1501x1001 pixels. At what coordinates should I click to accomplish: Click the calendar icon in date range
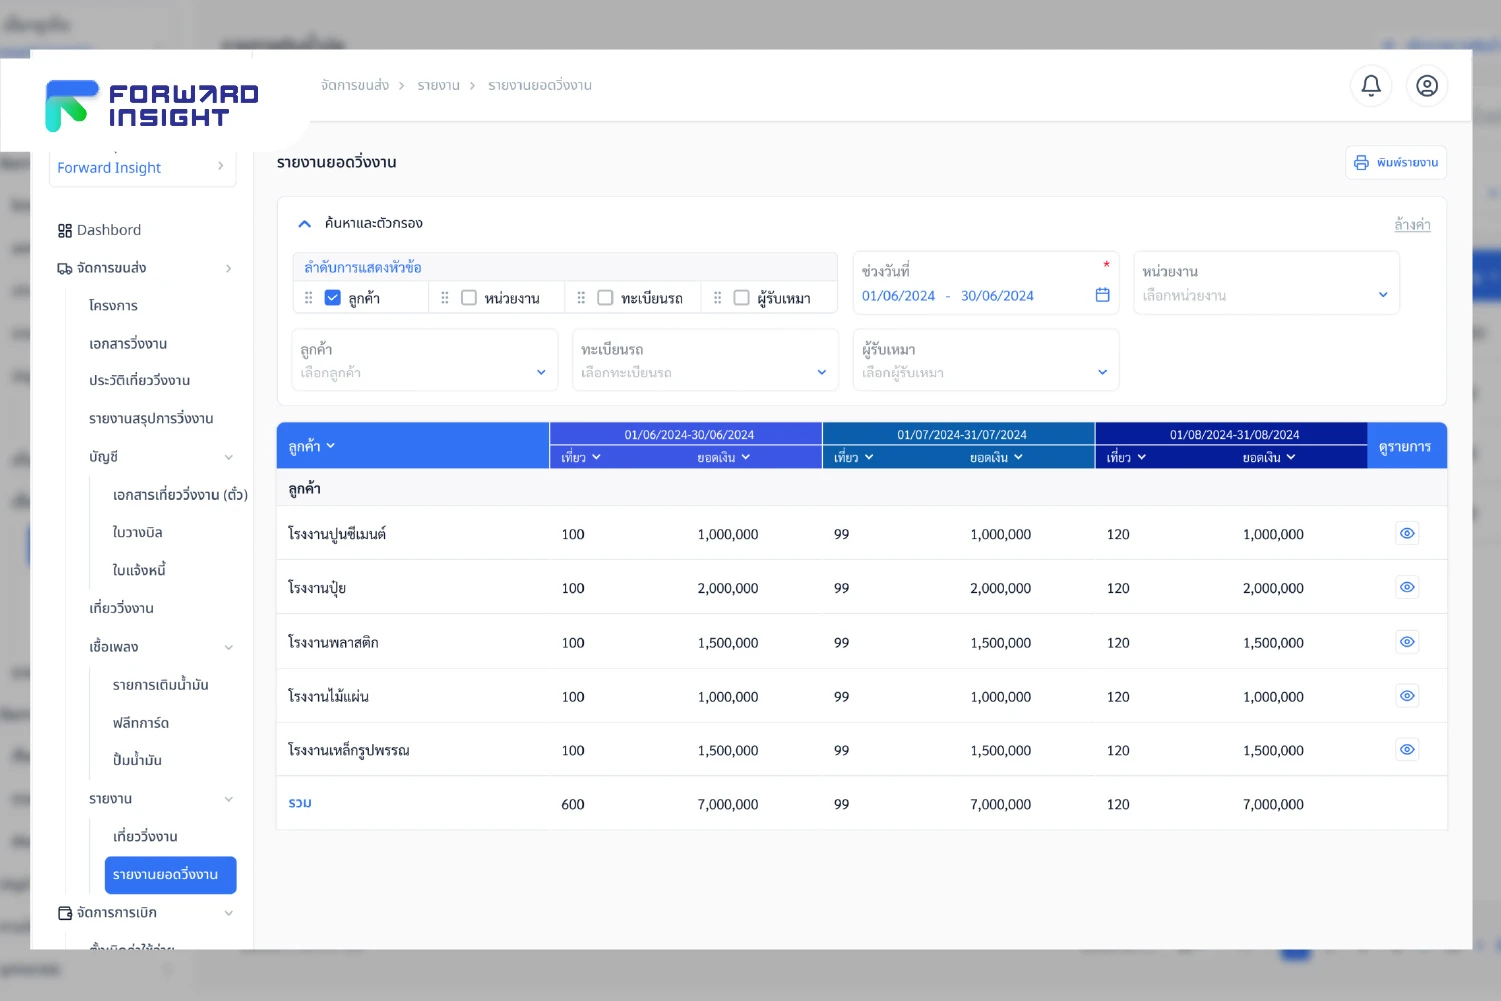coord(1102,295)
